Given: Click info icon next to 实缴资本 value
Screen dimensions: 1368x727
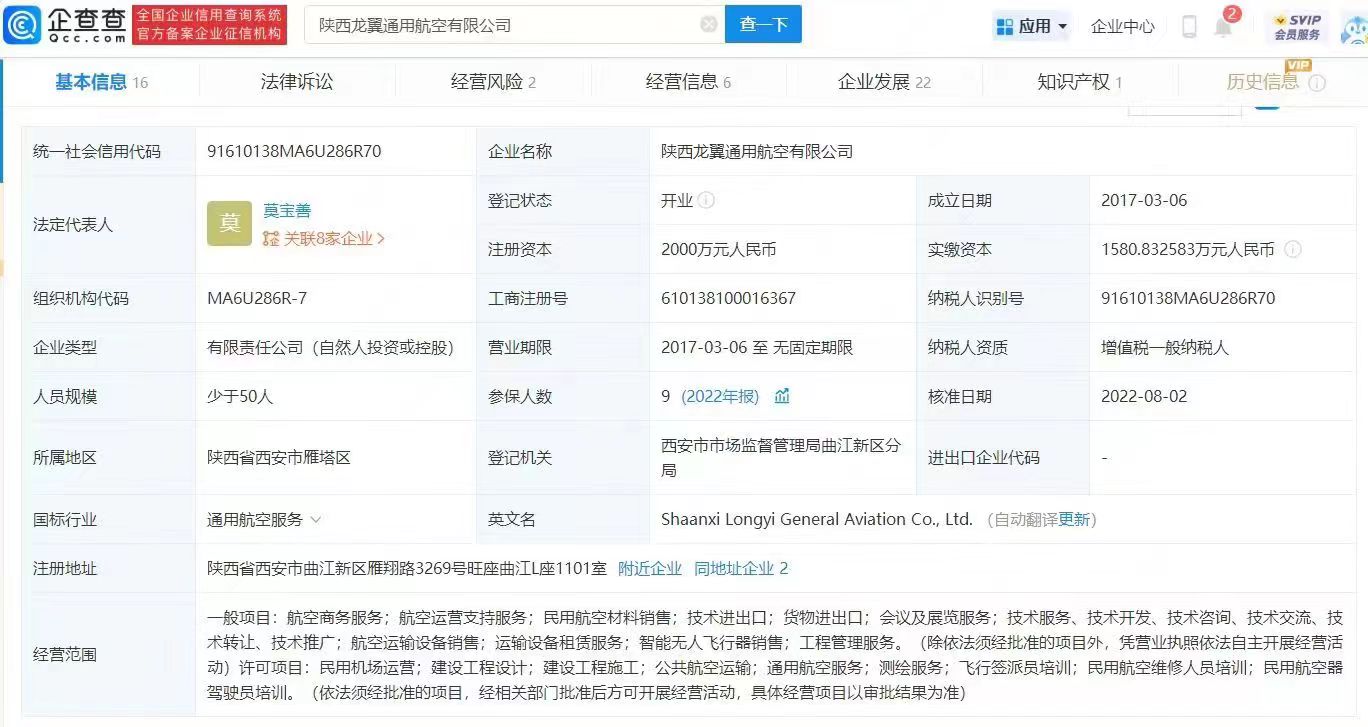Looking at the screenshot, I should [x=1292, y=249].
